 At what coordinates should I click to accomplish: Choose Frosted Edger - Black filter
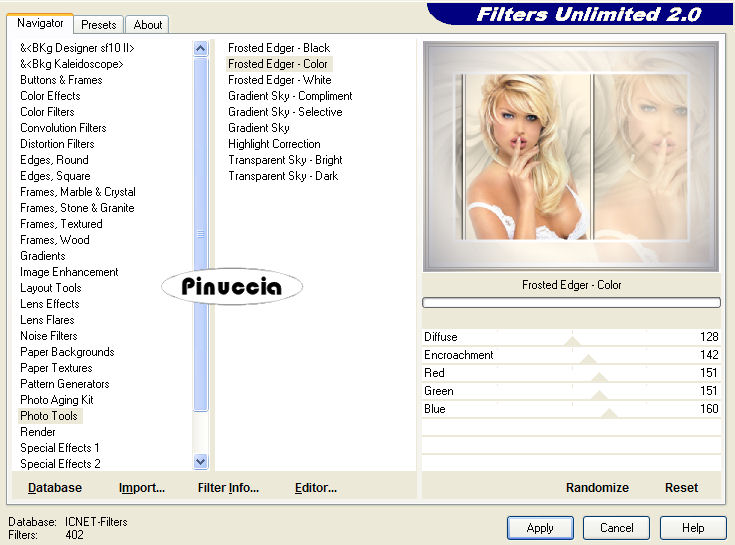tap(279, 48)
